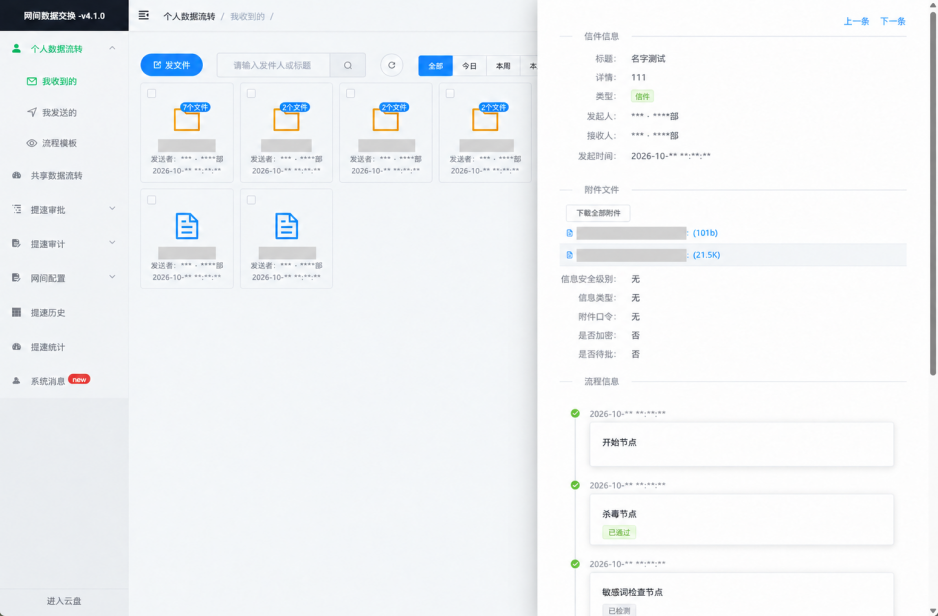Focus the 请输入发件人或标题 search field
The height and width of the screenshot is (616, 938).
(273, 65)
